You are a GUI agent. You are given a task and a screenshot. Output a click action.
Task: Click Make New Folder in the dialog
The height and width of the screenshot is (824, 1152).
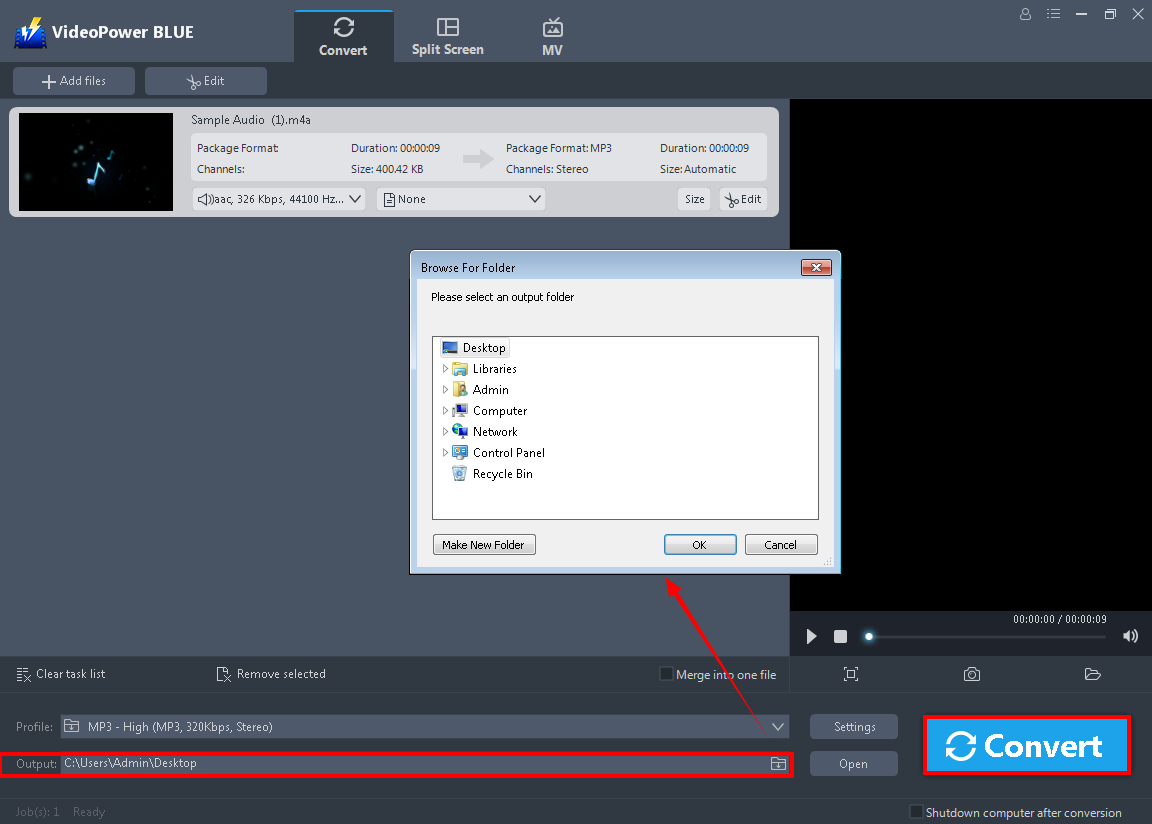click(x=484, y=544)
